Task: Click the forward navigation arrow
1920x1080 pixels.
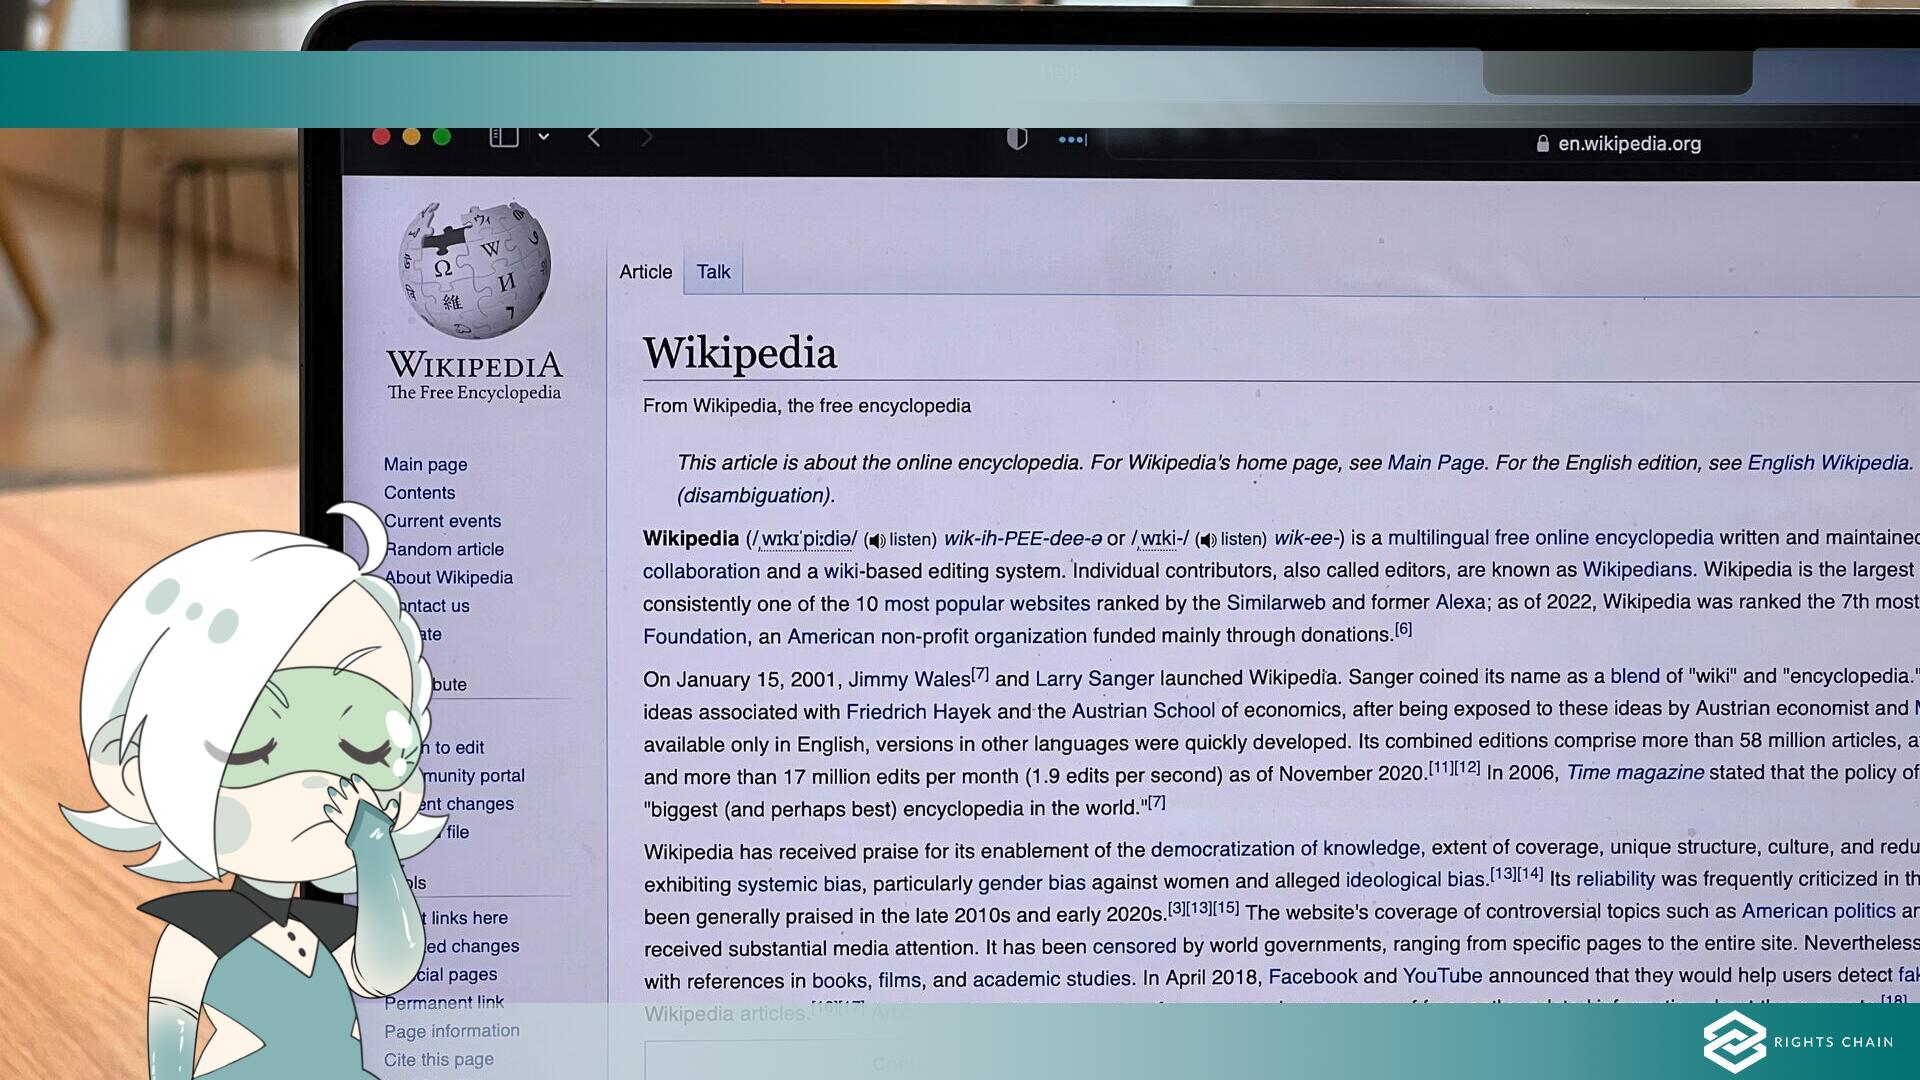Action: [647, 137]
